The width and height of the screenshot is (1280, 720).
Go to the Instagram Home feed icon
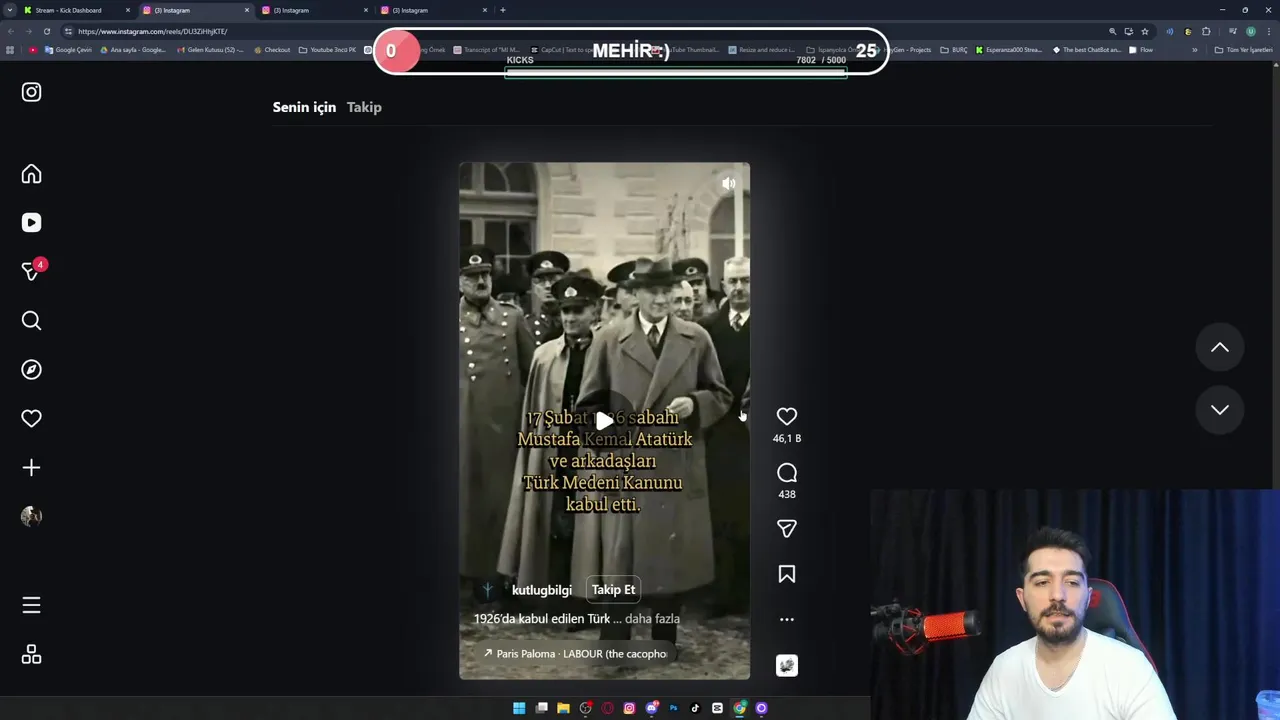tap(31, 174)
